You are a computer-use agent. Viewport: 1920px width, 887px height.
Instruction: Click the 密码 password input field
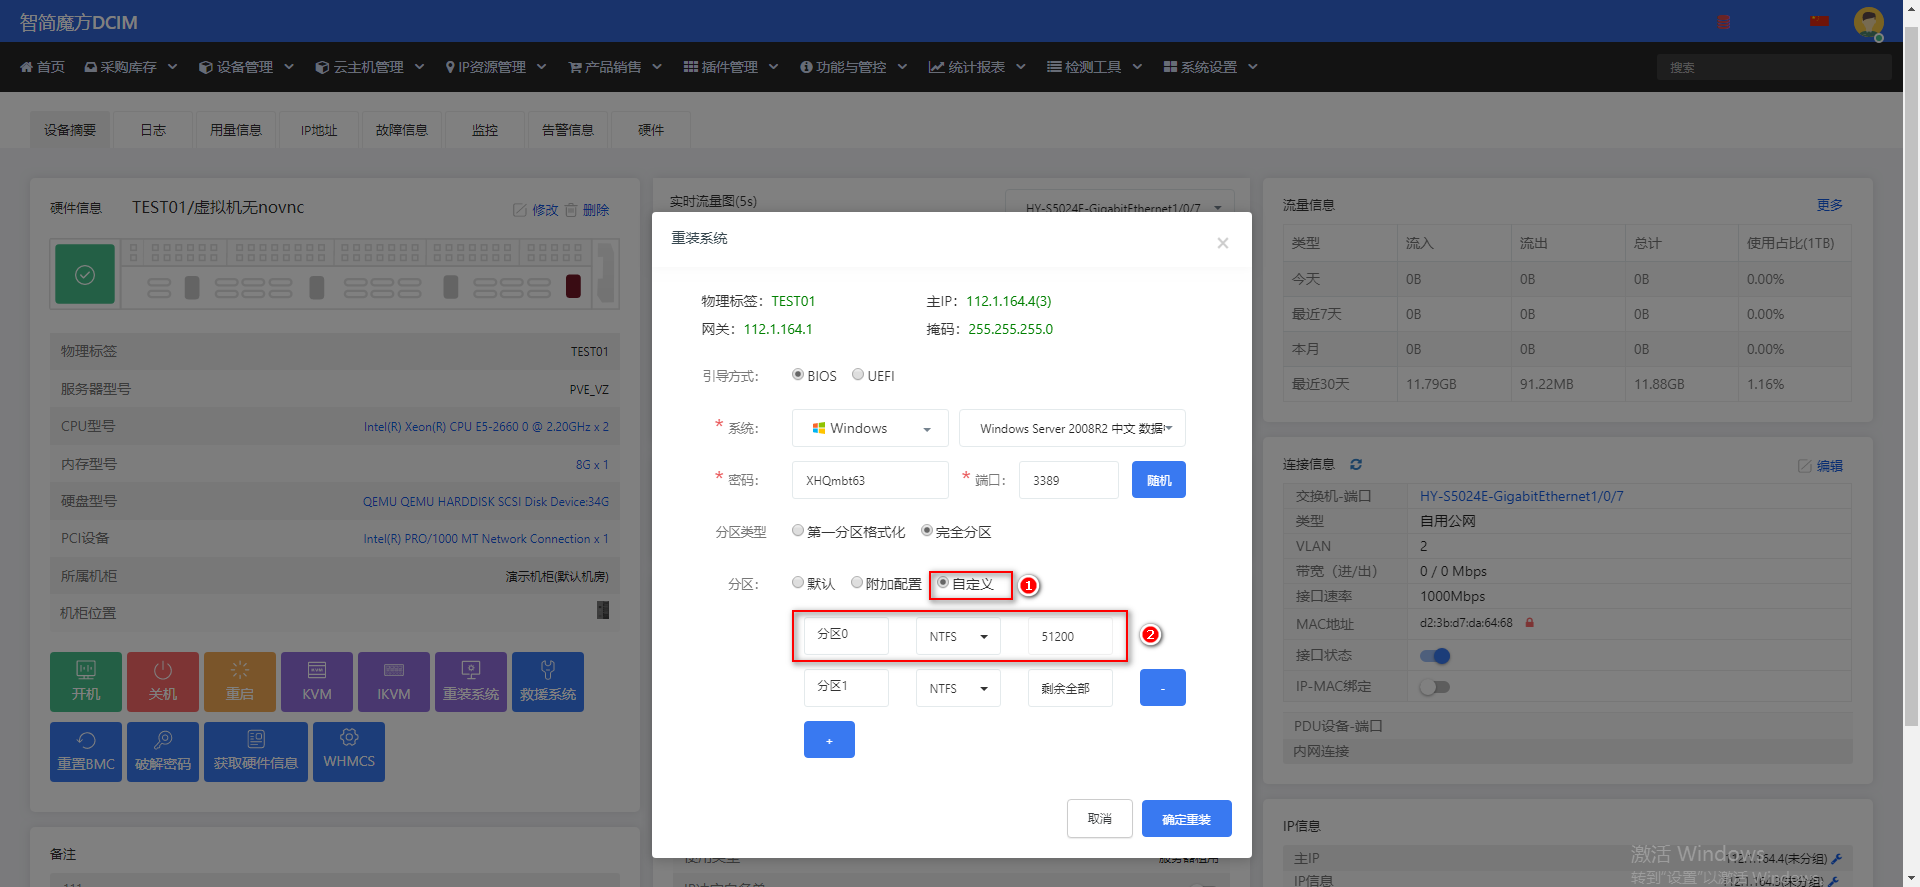870,480
